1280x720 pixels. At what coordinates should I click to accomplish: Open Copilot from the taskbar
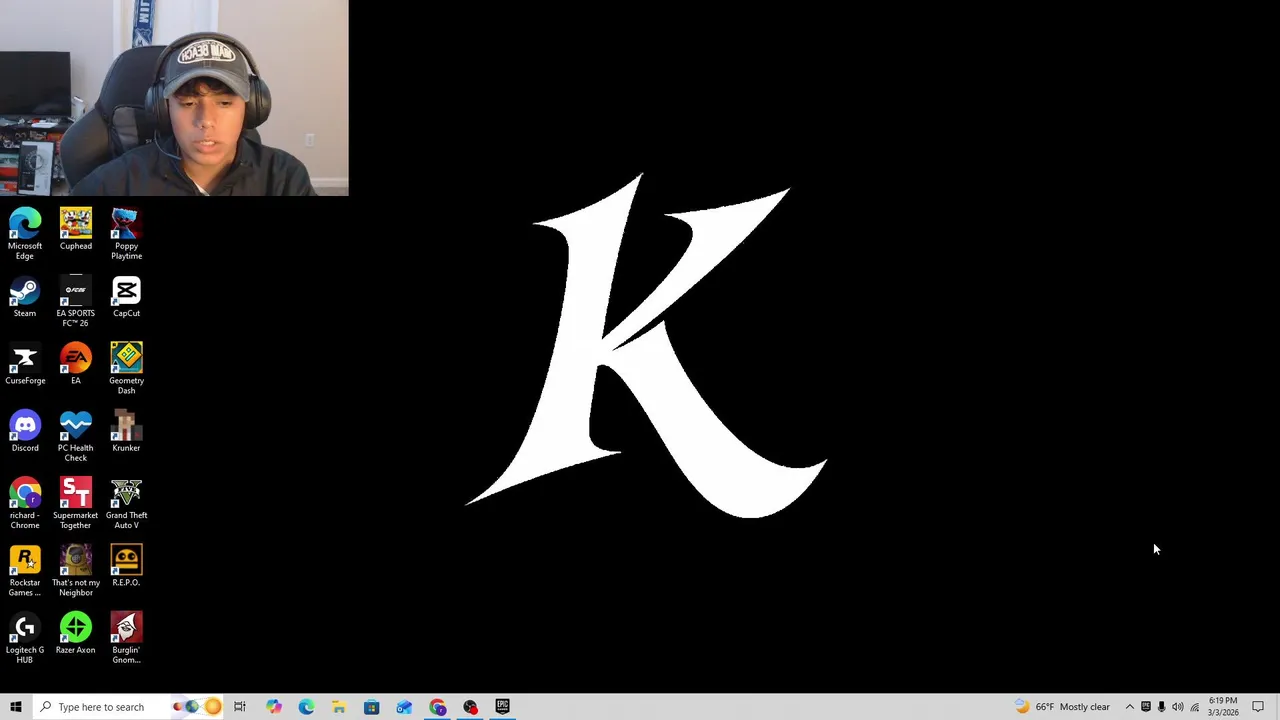[x=274, y=707]
